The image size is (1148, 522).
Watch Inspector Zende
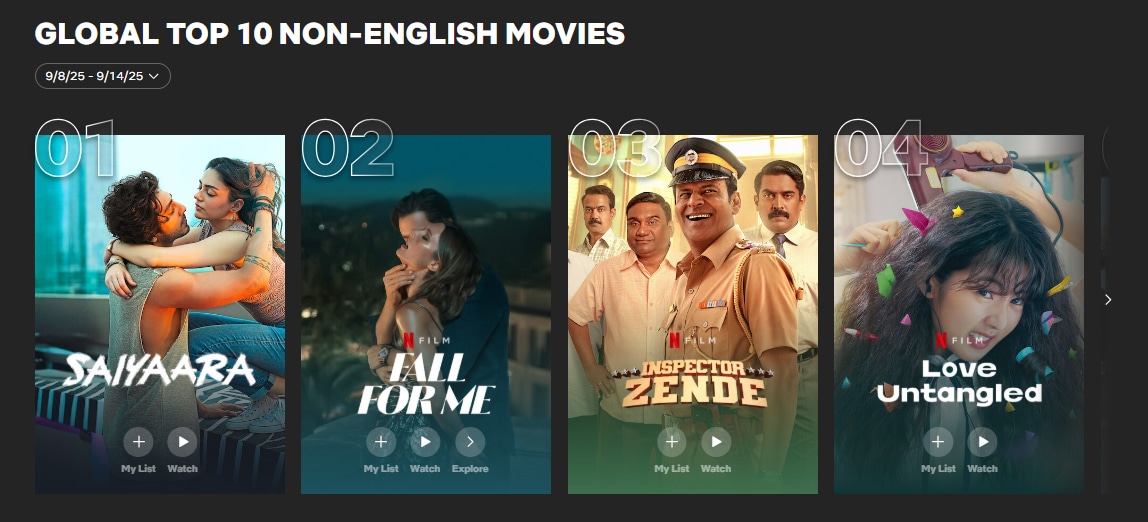coord(716,441)
